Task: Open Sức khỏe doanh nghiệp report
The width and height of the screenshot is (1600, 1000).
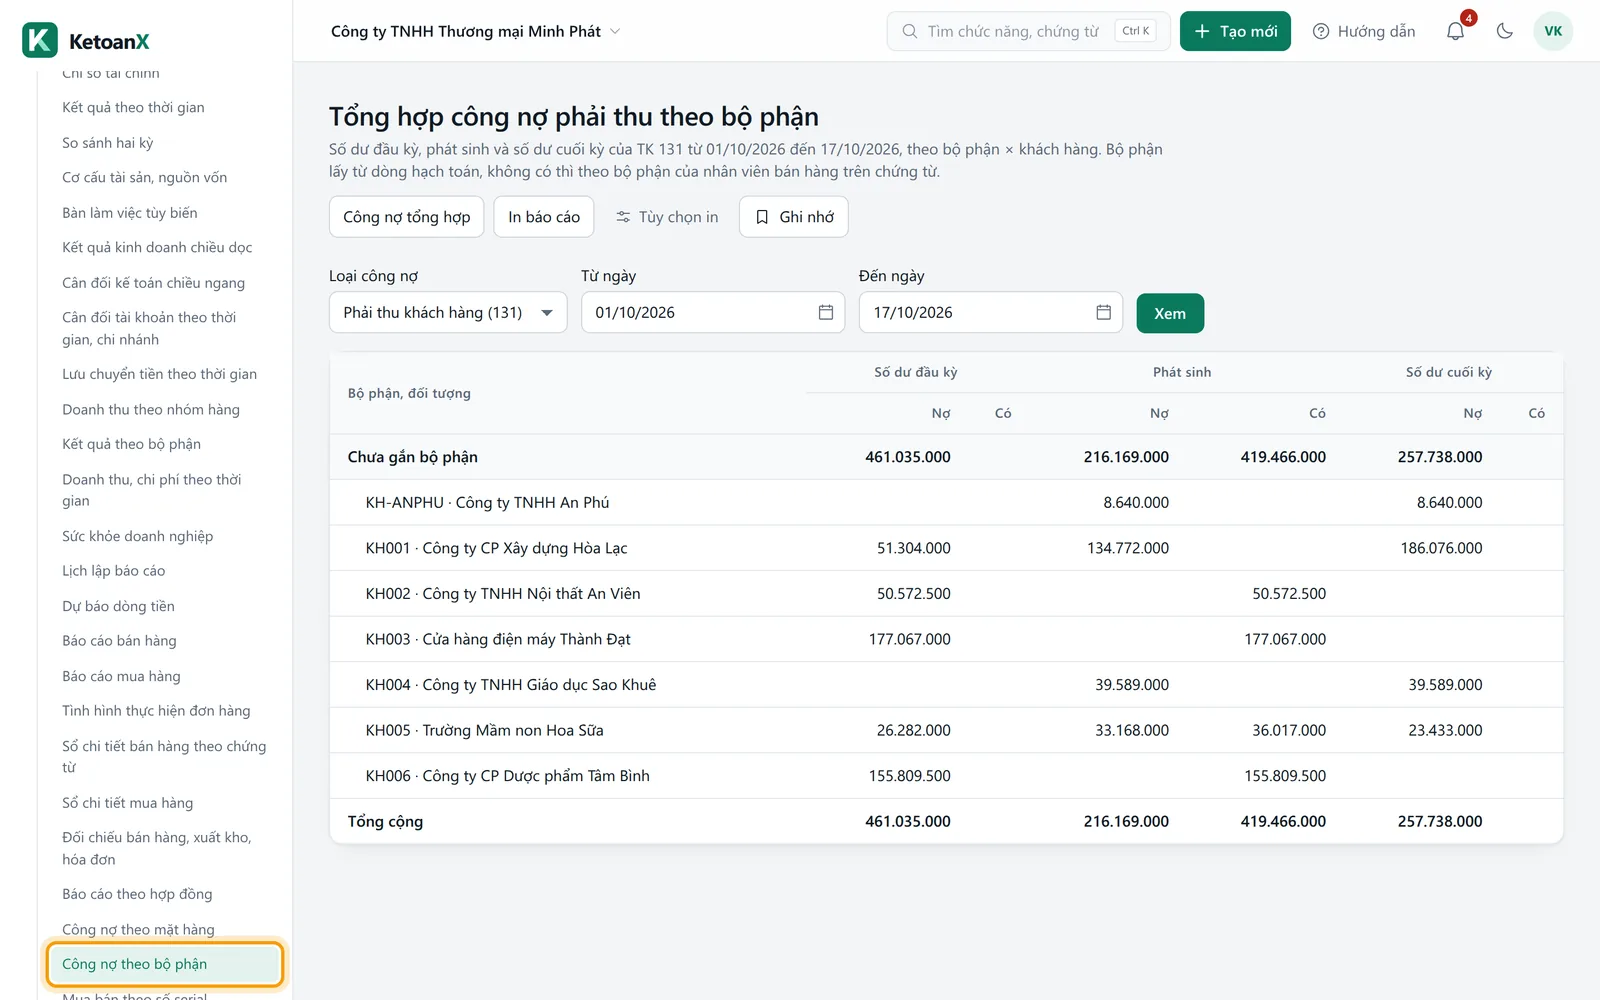Action: [137, 536]
